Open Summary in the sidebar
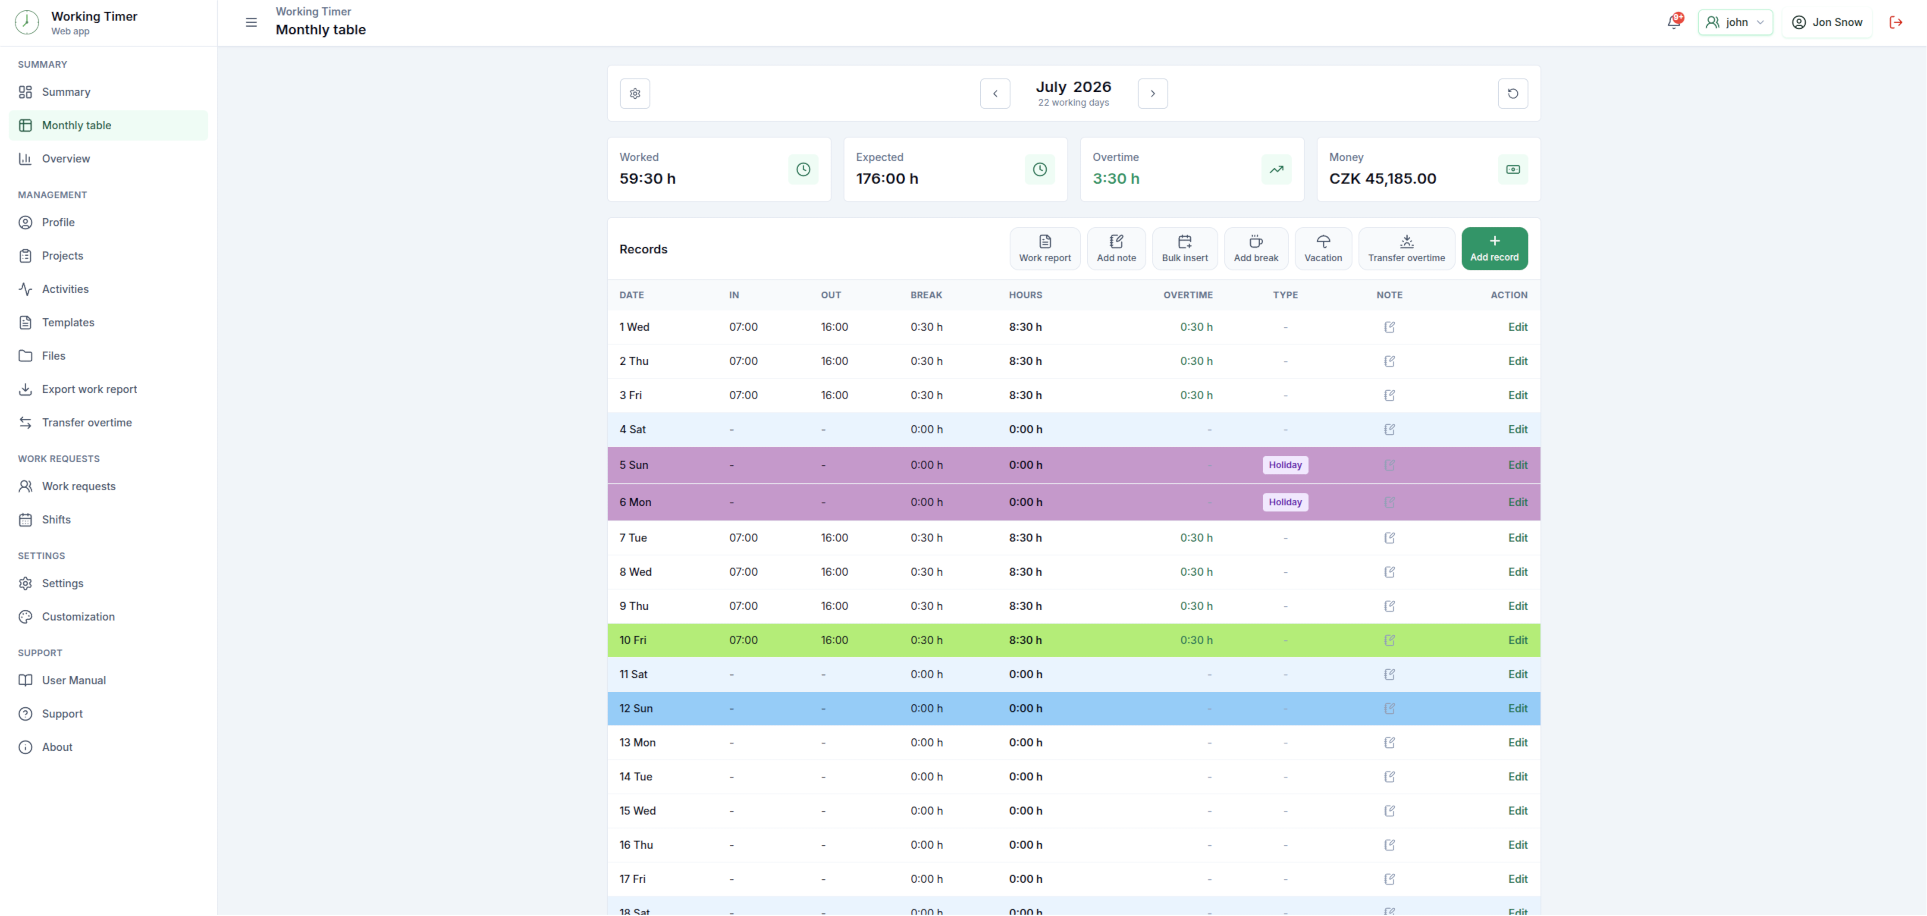 pos(108,92)
